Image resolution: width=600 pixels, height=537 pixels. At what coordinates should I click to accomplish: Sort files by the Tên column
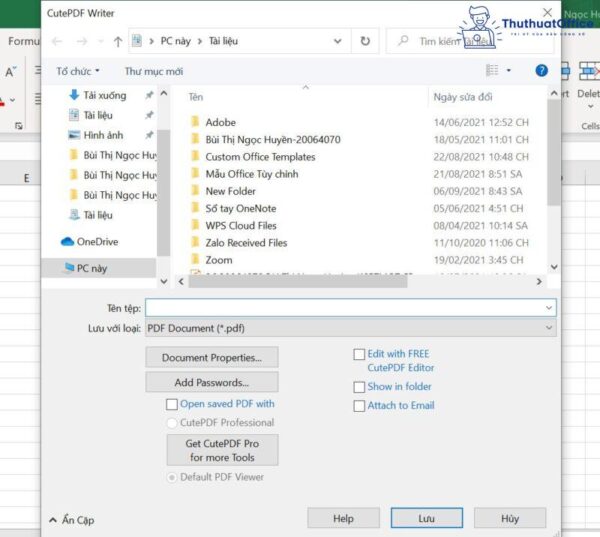pyautogui.click(x=196, y=97)
